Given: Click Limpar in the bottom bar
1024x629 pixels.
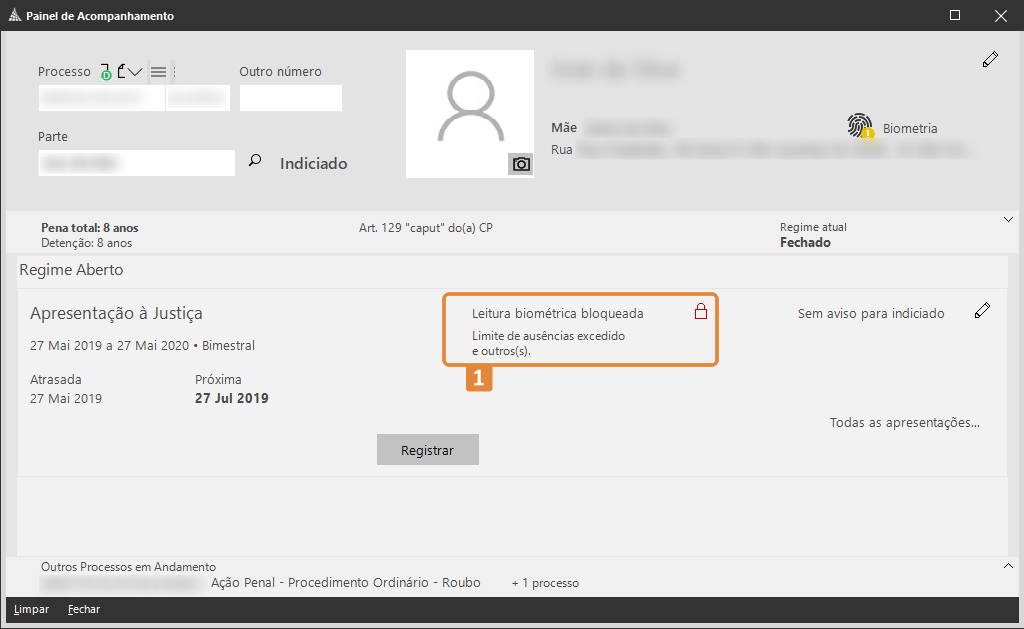Looking at the screenshot, I should click(x=31, y=609).
